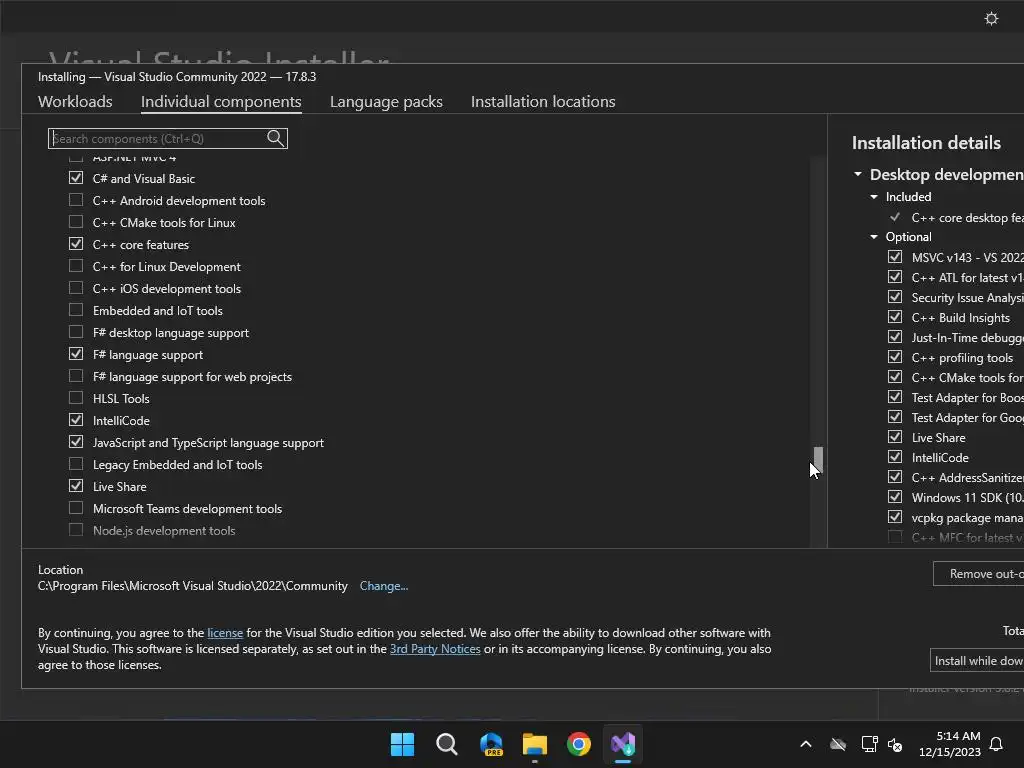This screenshot has width=1024, height=768.
Task: Uncheck C++ AddressSanitizer option
Action: (x=895, y=477)
